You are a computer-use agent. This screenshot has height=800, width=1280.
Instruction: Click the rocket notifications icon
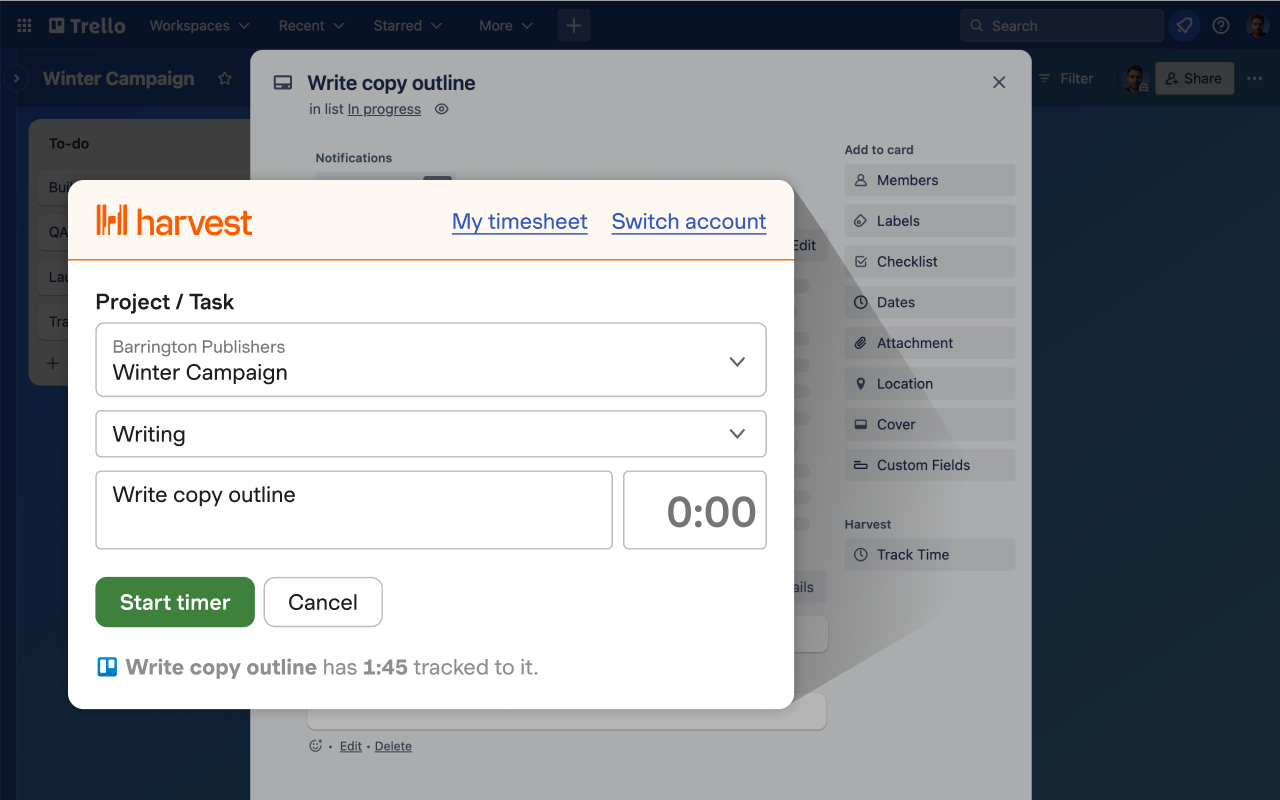point(1185,26)
